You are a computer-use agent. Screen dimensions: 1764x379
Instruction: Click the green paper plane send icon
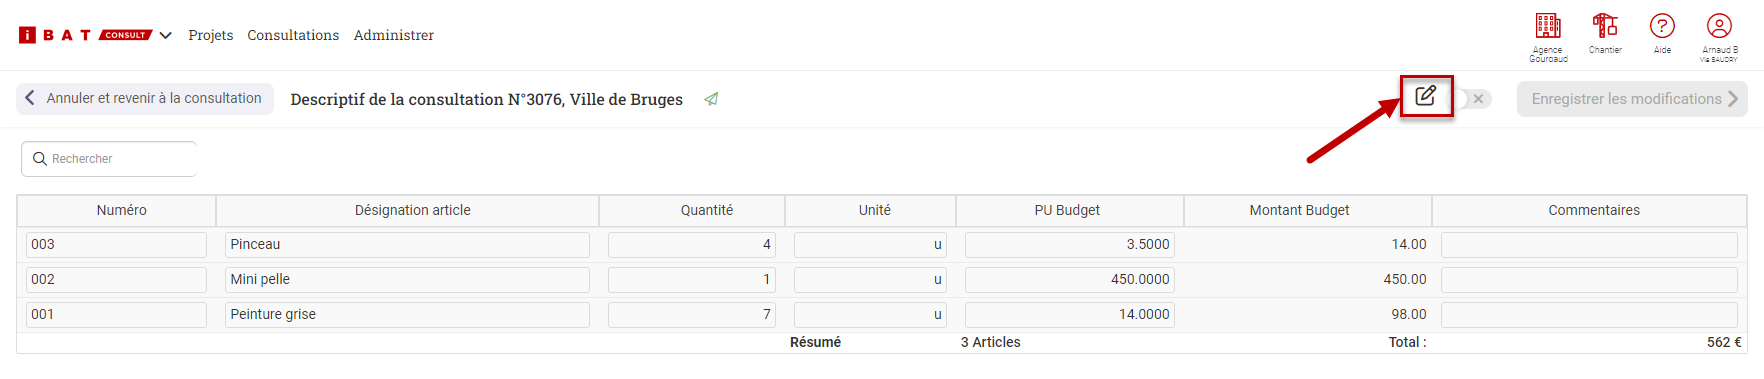pyautogui.click(x=711, y=99)
